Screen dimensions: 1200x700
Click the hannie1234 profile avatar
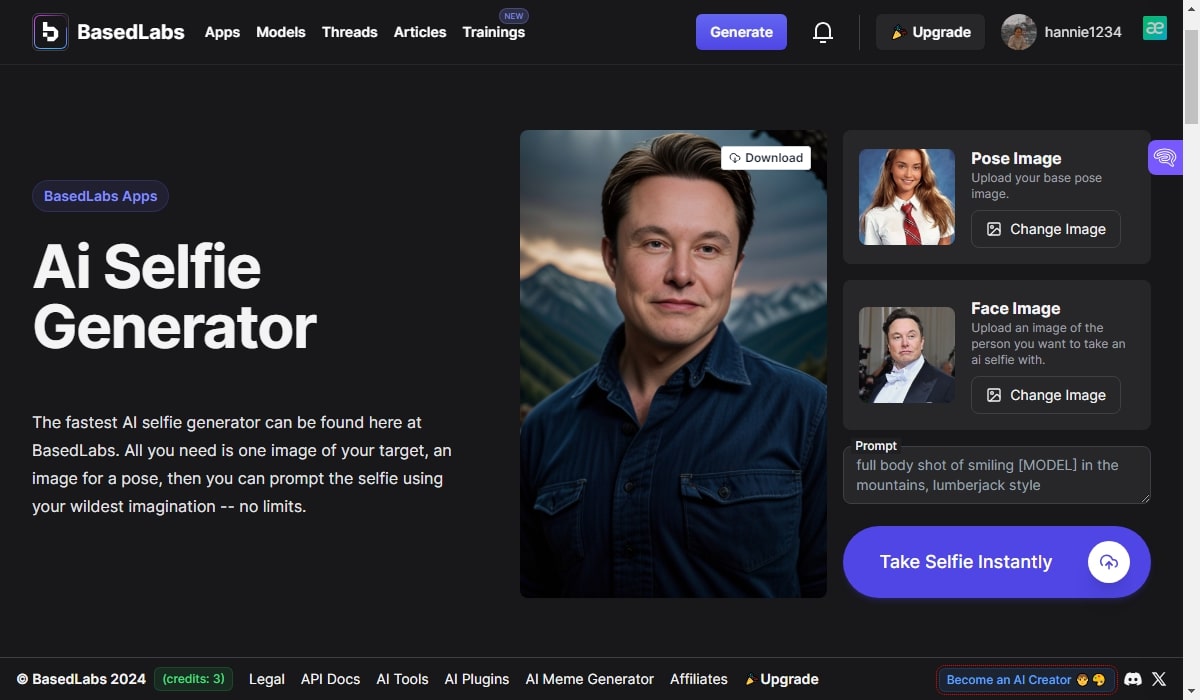pyautogui.click(x=1018, y=32)
